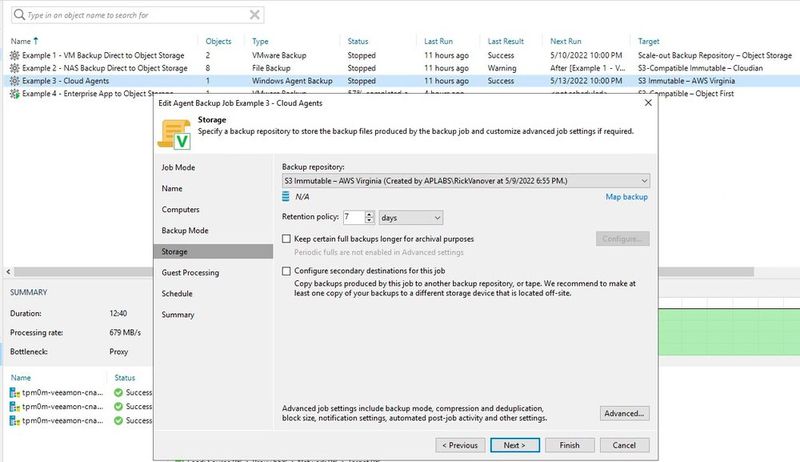Click the Finish button

click(569, 445)
